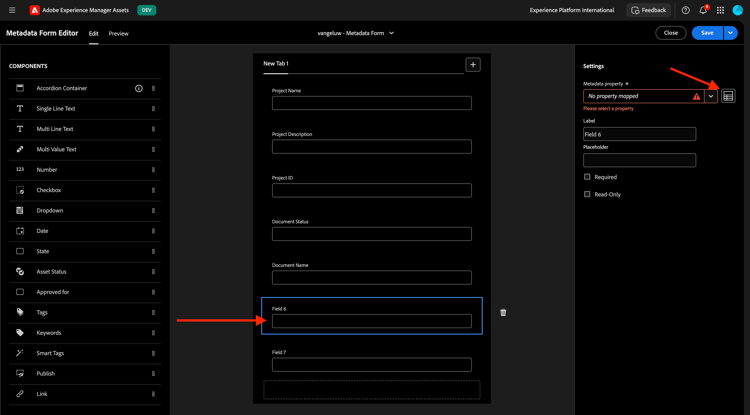Select the Single Line Text component icon
The height and width of the screenshot is (415, 750).
coord(20,109)
